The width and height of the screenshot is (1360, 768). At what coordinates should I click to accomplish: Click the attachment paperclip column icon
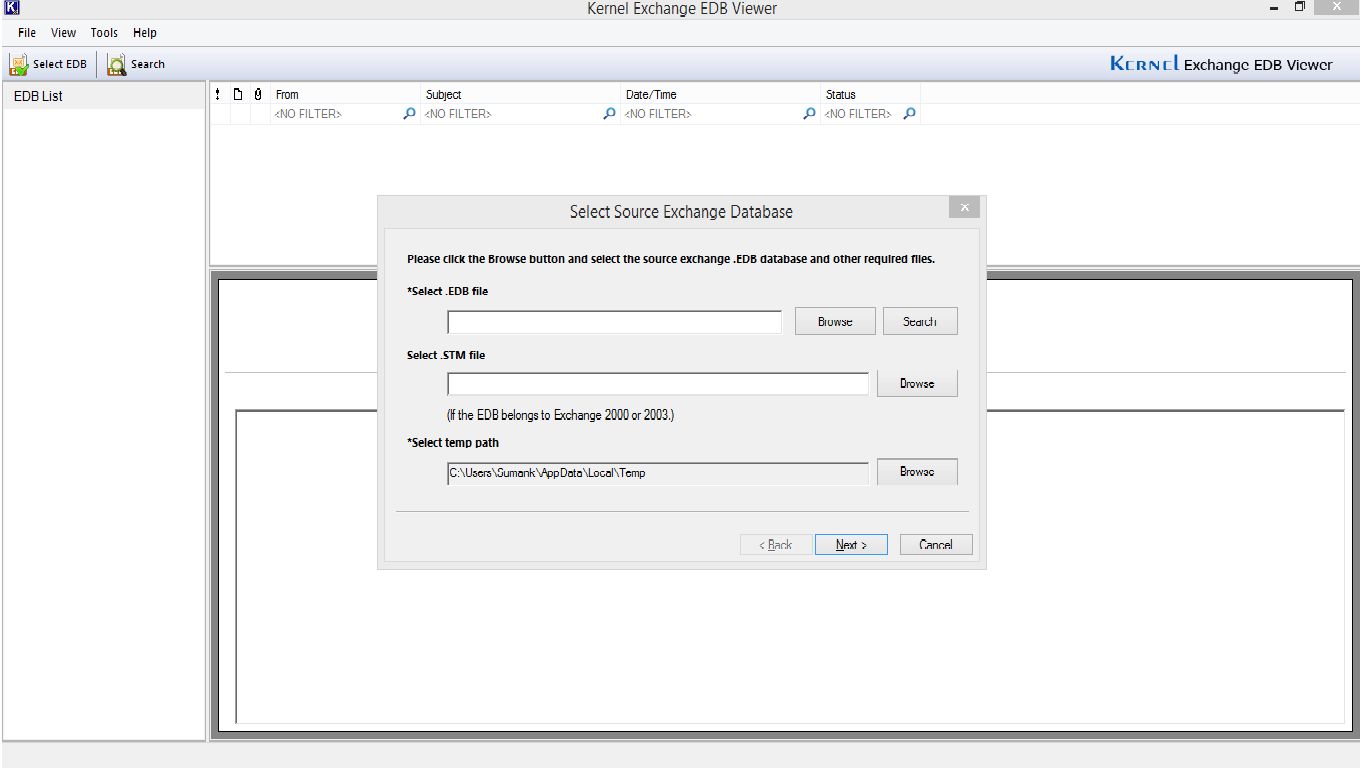[x=258, y=94]
